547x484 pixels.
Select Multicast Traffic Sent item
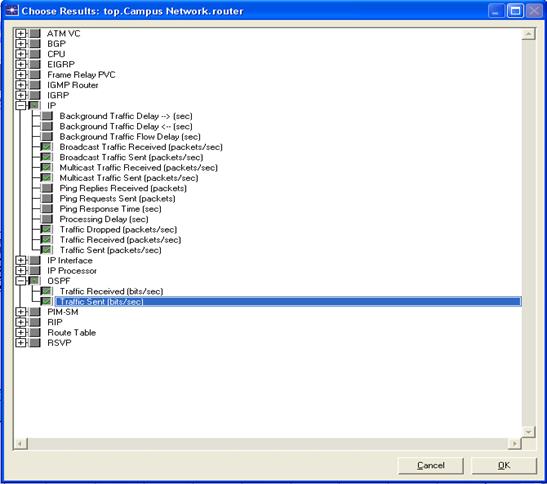click(129, 178)
